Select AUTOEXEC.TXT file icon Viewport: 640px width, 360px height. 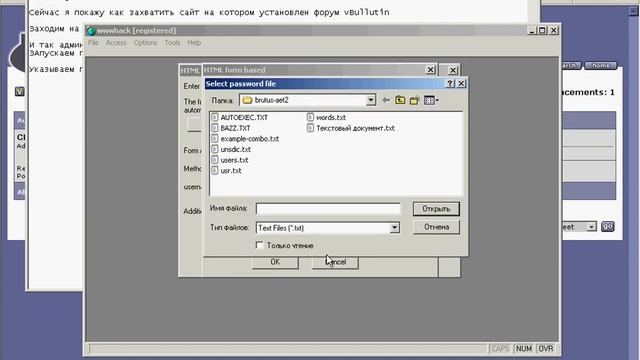coord(215,117)
